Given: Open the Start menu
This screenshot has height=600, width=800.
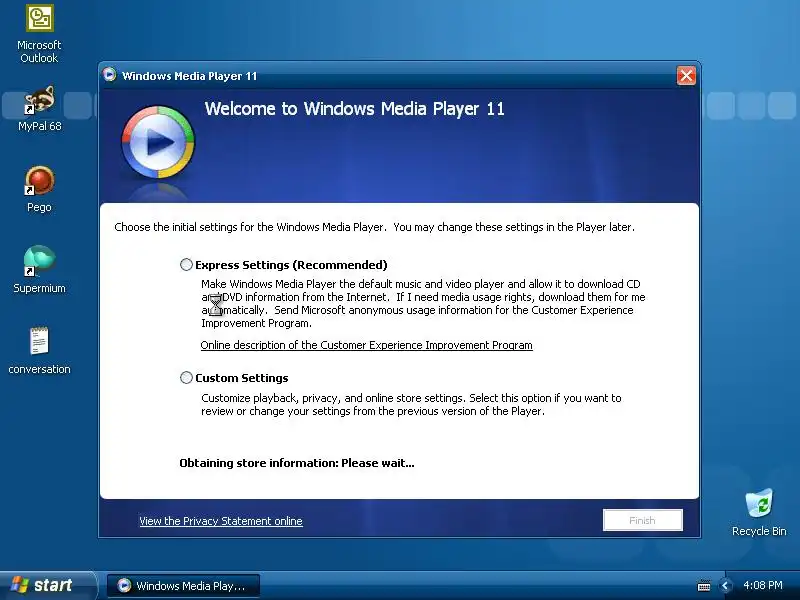Looking at the screenshot, I should click(x=47, y=585).
